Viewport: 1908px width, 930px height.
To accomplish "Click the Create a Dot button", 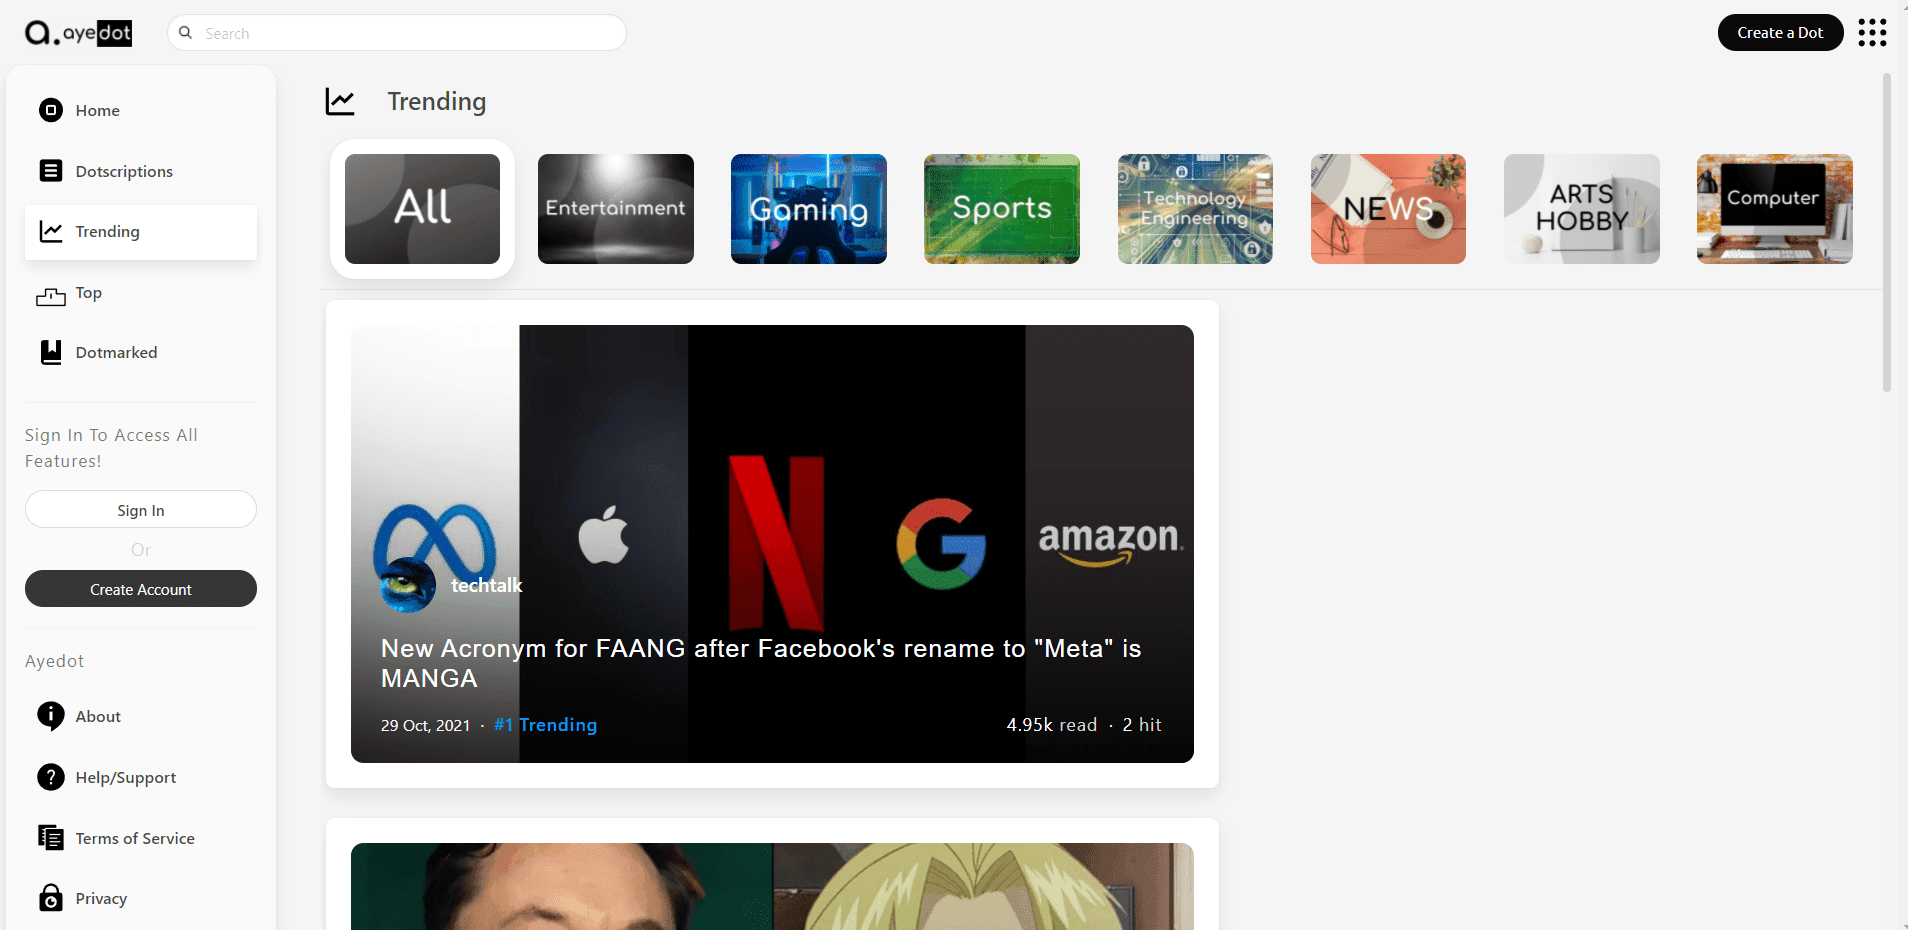I will coord(1780,33).
